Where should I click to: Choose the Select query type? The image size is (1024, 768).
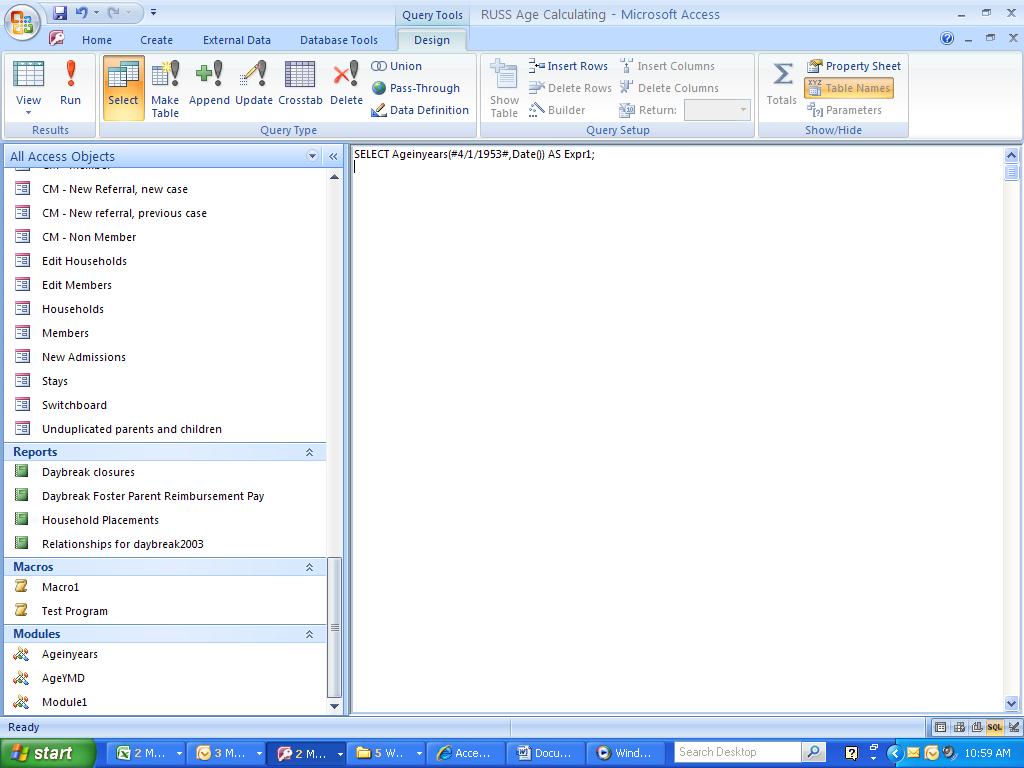click(123, 88)
